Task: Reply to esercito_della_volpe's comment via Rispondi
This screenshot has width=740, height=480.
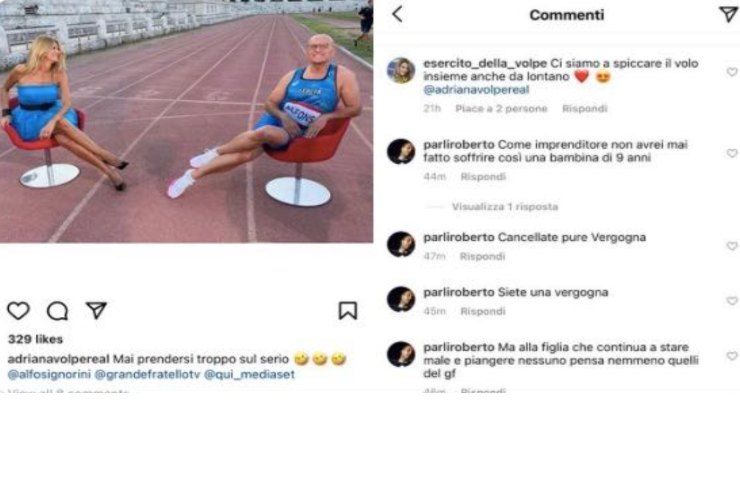Action: pos(585,109)
